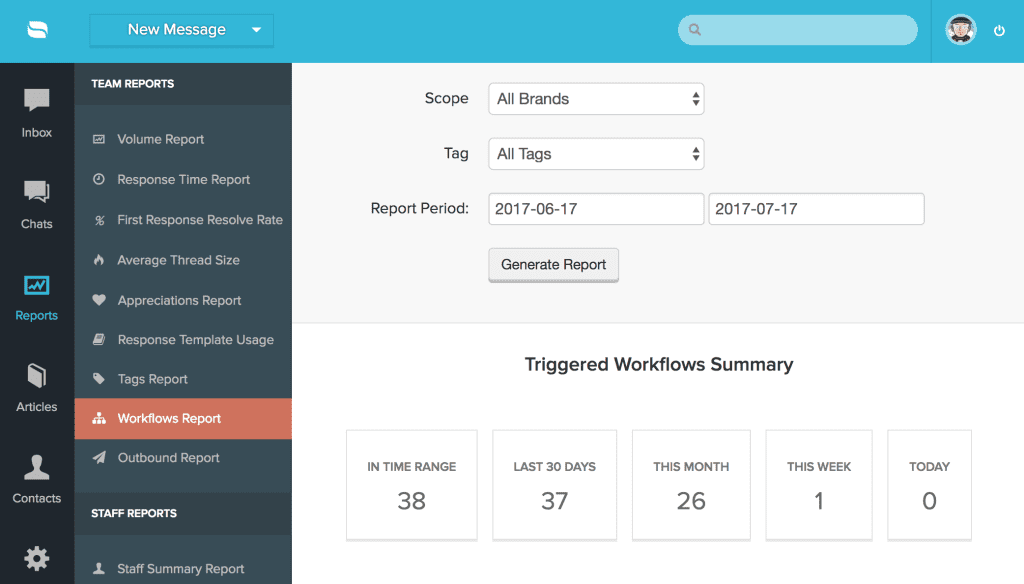Open the Staff Summary Report
The height and width of the screenshot is (584, 1024).
tap(183, 568)
